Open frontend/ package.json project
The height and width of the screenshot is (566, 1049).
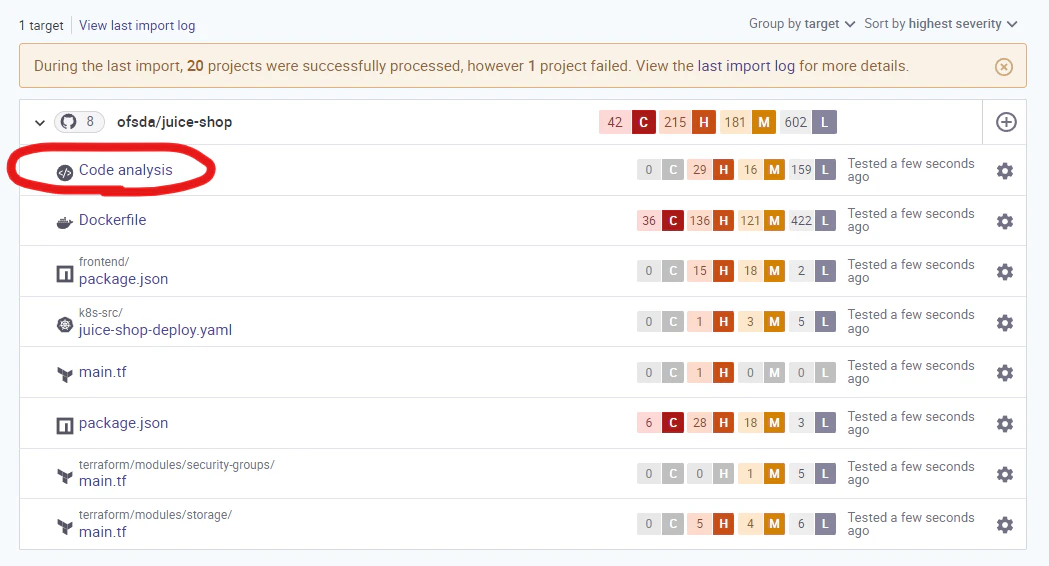(123, 279)
